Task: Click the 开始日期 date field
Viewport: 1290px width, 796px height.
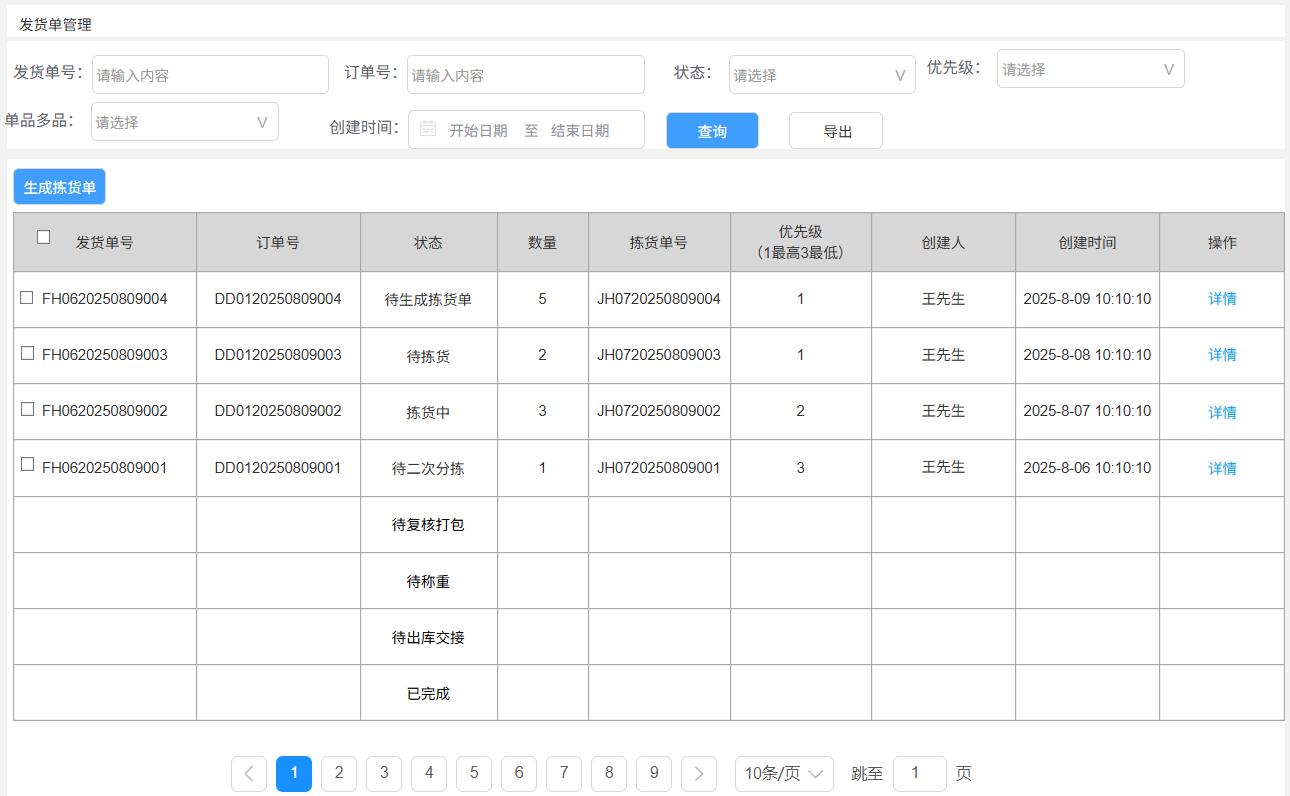Action: click(x=478, y=131)
